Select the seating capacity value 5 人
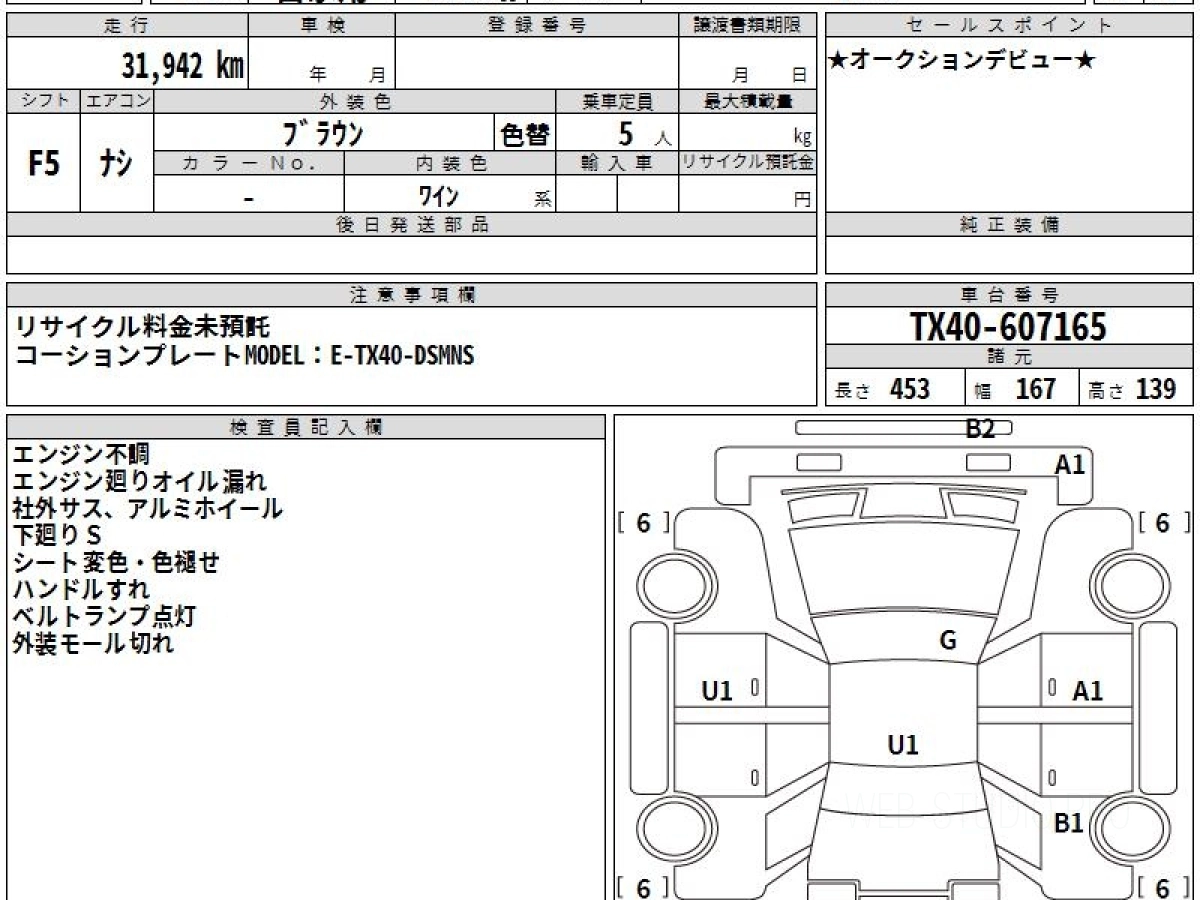 [645, 134]
